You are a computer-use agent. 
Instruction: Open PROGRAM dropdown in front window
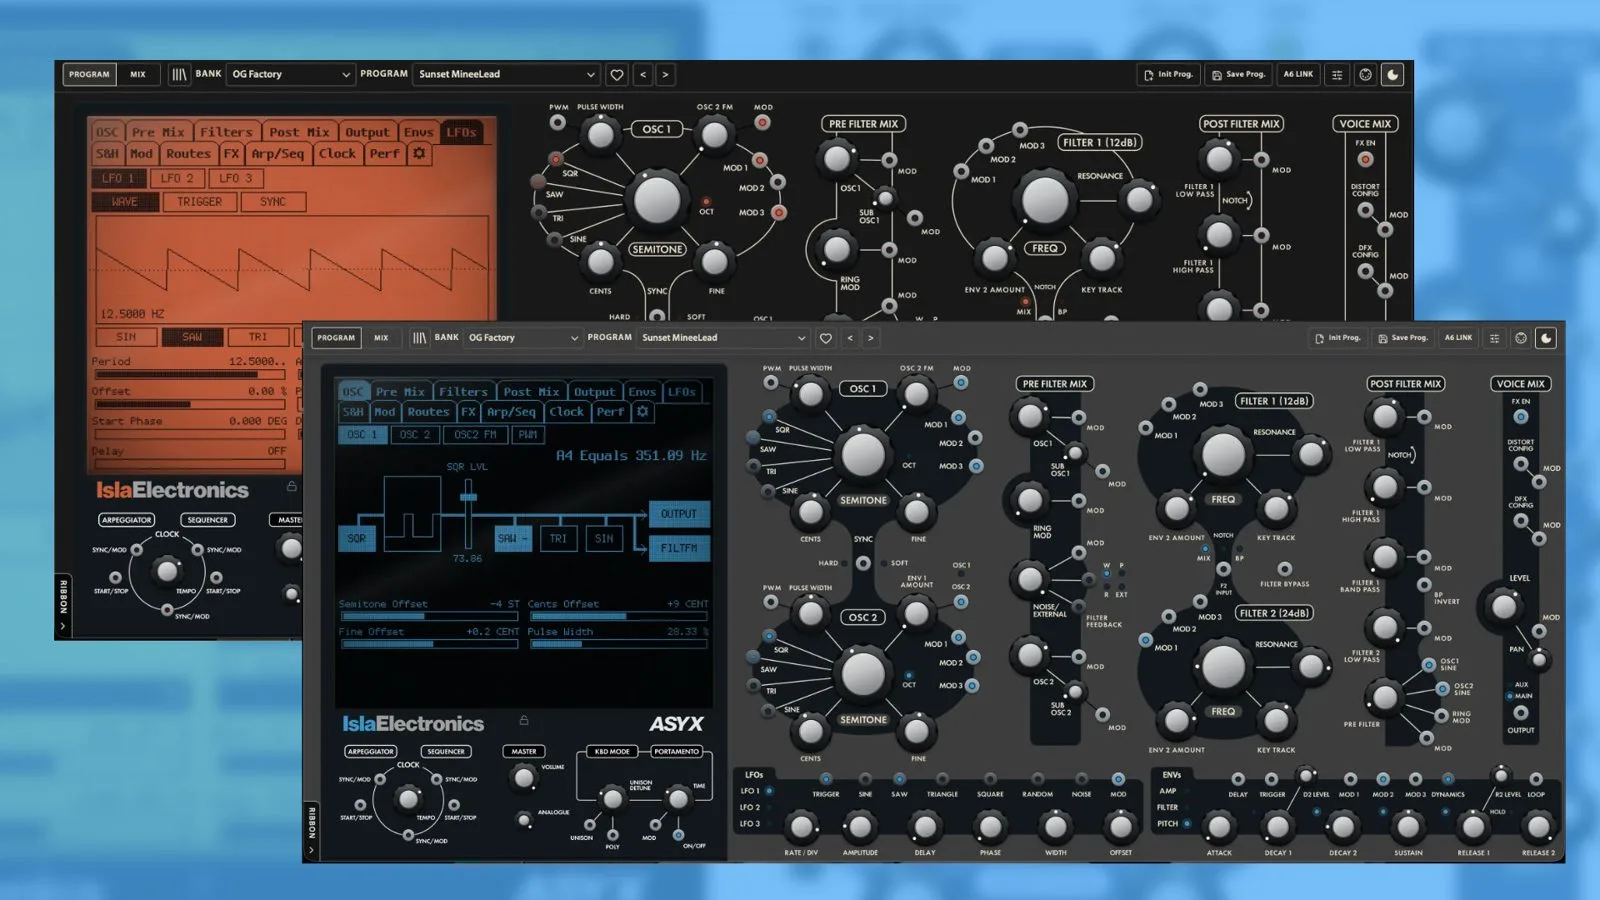(723, 338)
